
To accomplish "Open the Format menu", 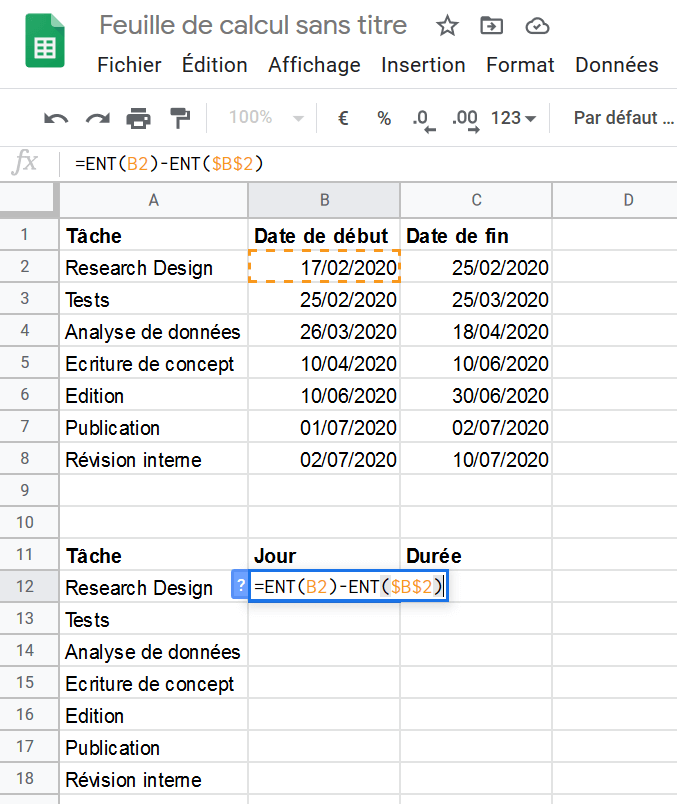I will (520, 65).
